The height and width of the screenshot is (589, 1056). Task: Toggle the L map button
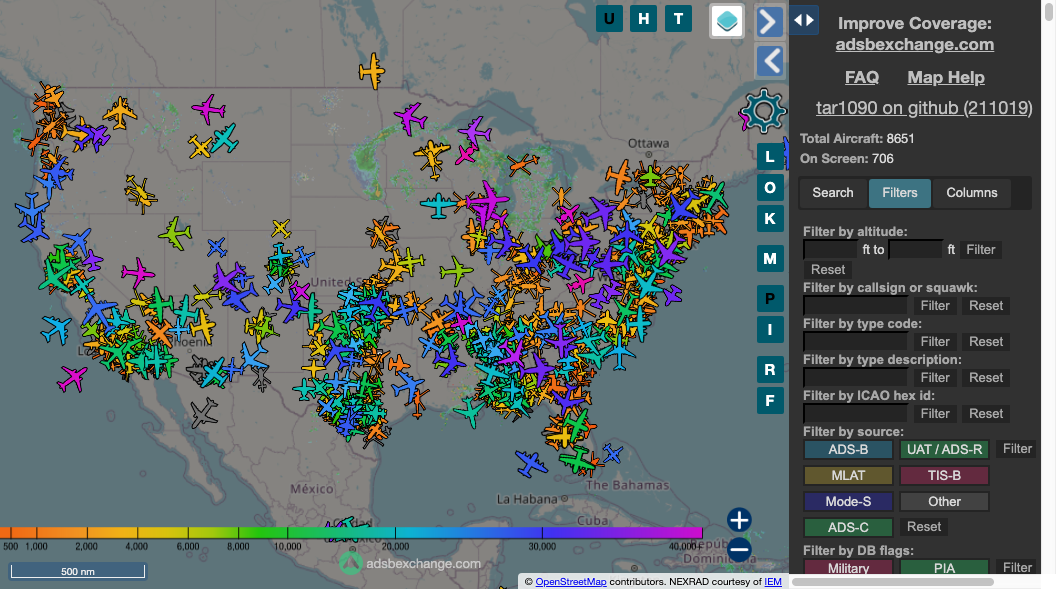770,157
